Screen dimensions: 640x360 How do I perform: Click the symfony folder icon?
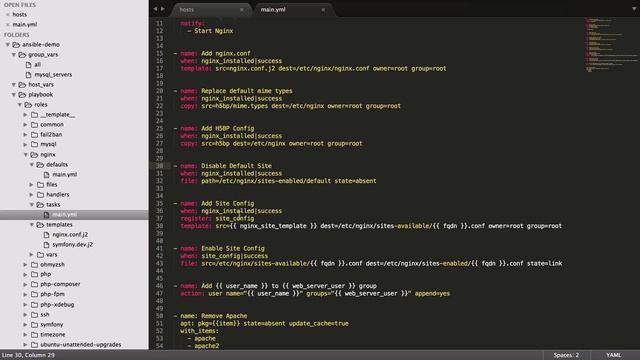pyautogui.click(x=34, y=324)
